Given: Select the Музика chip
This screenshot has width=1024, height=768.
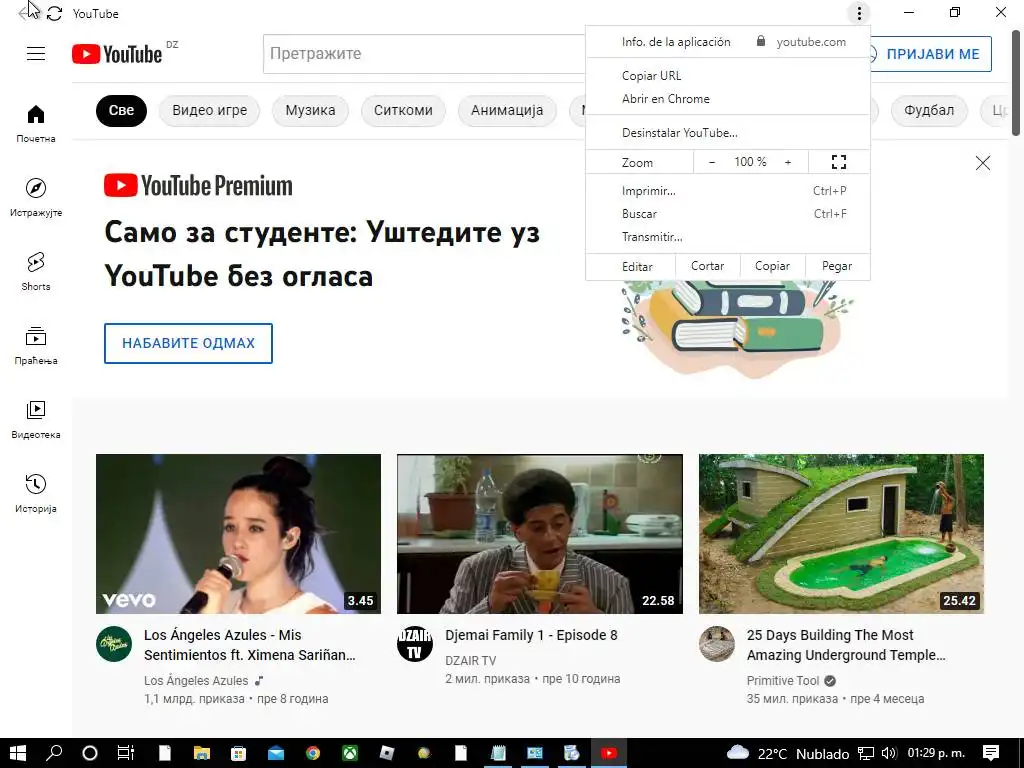Looking at the screenshot, I should click(x=310, y=110).
